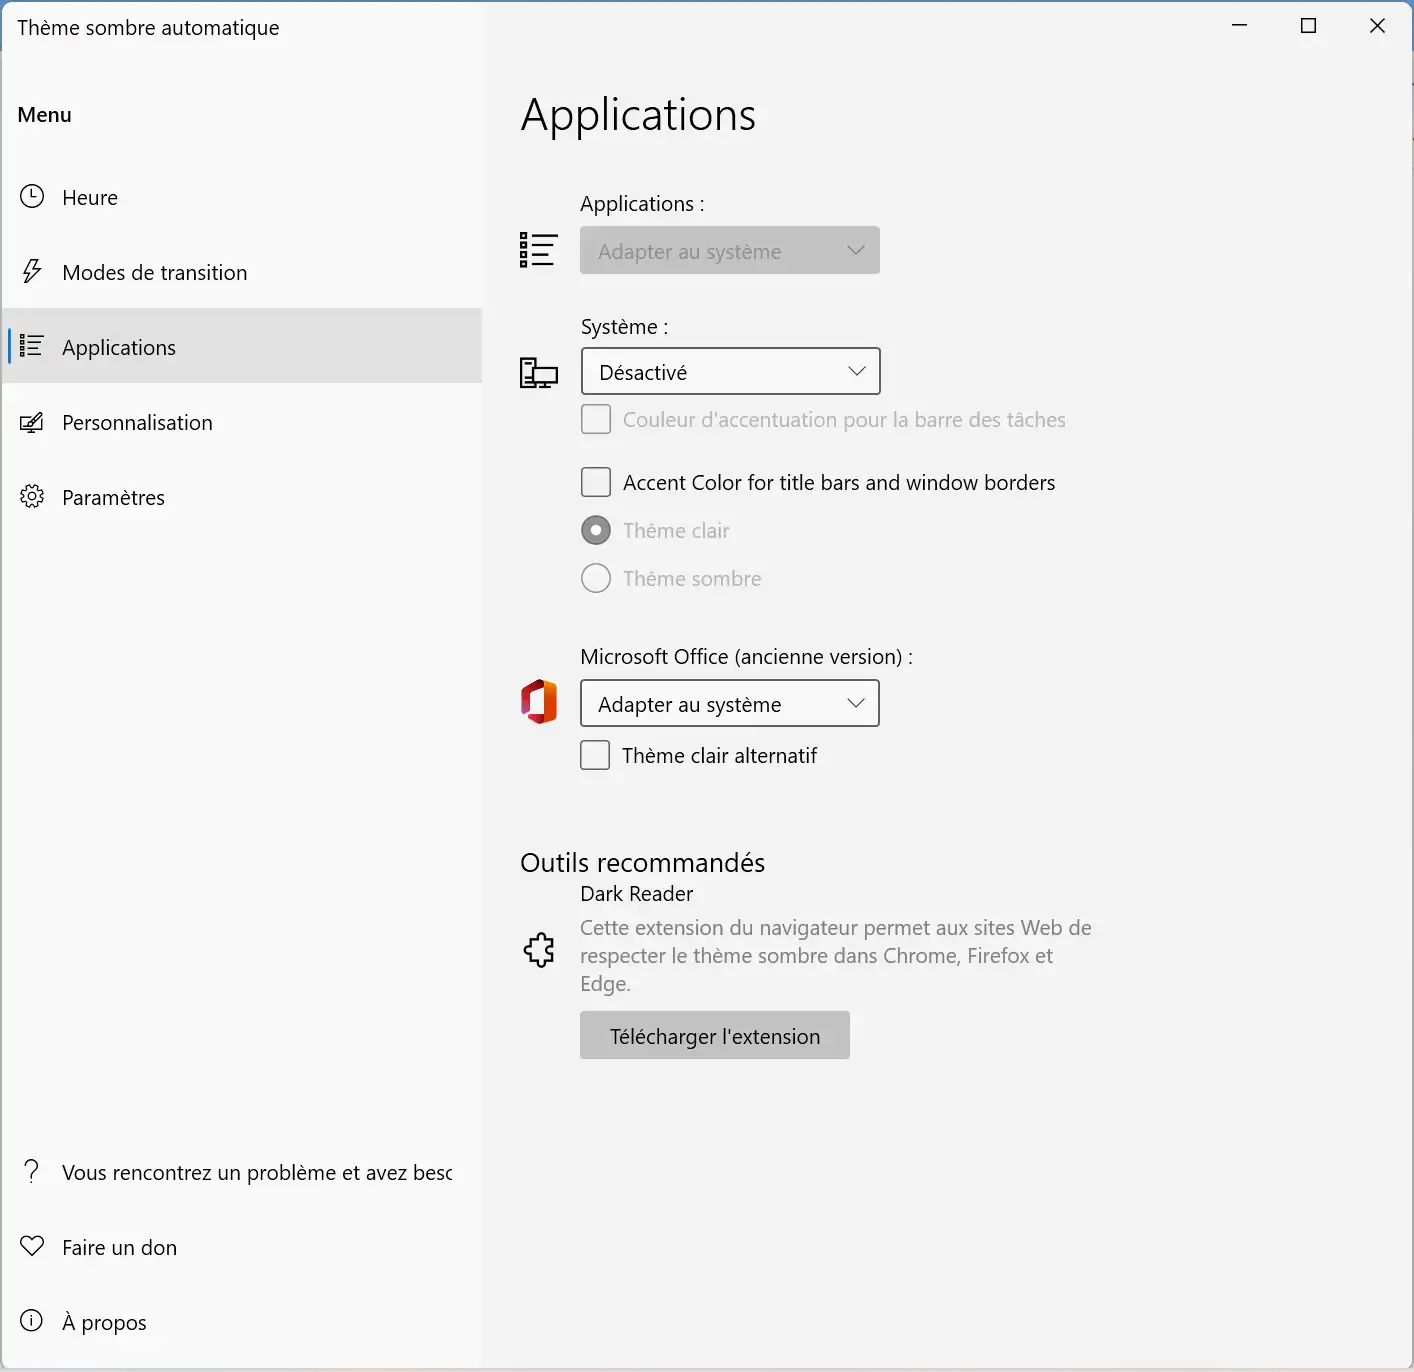Click the heart icon for Faire un don

click(x=32, y=1246)
